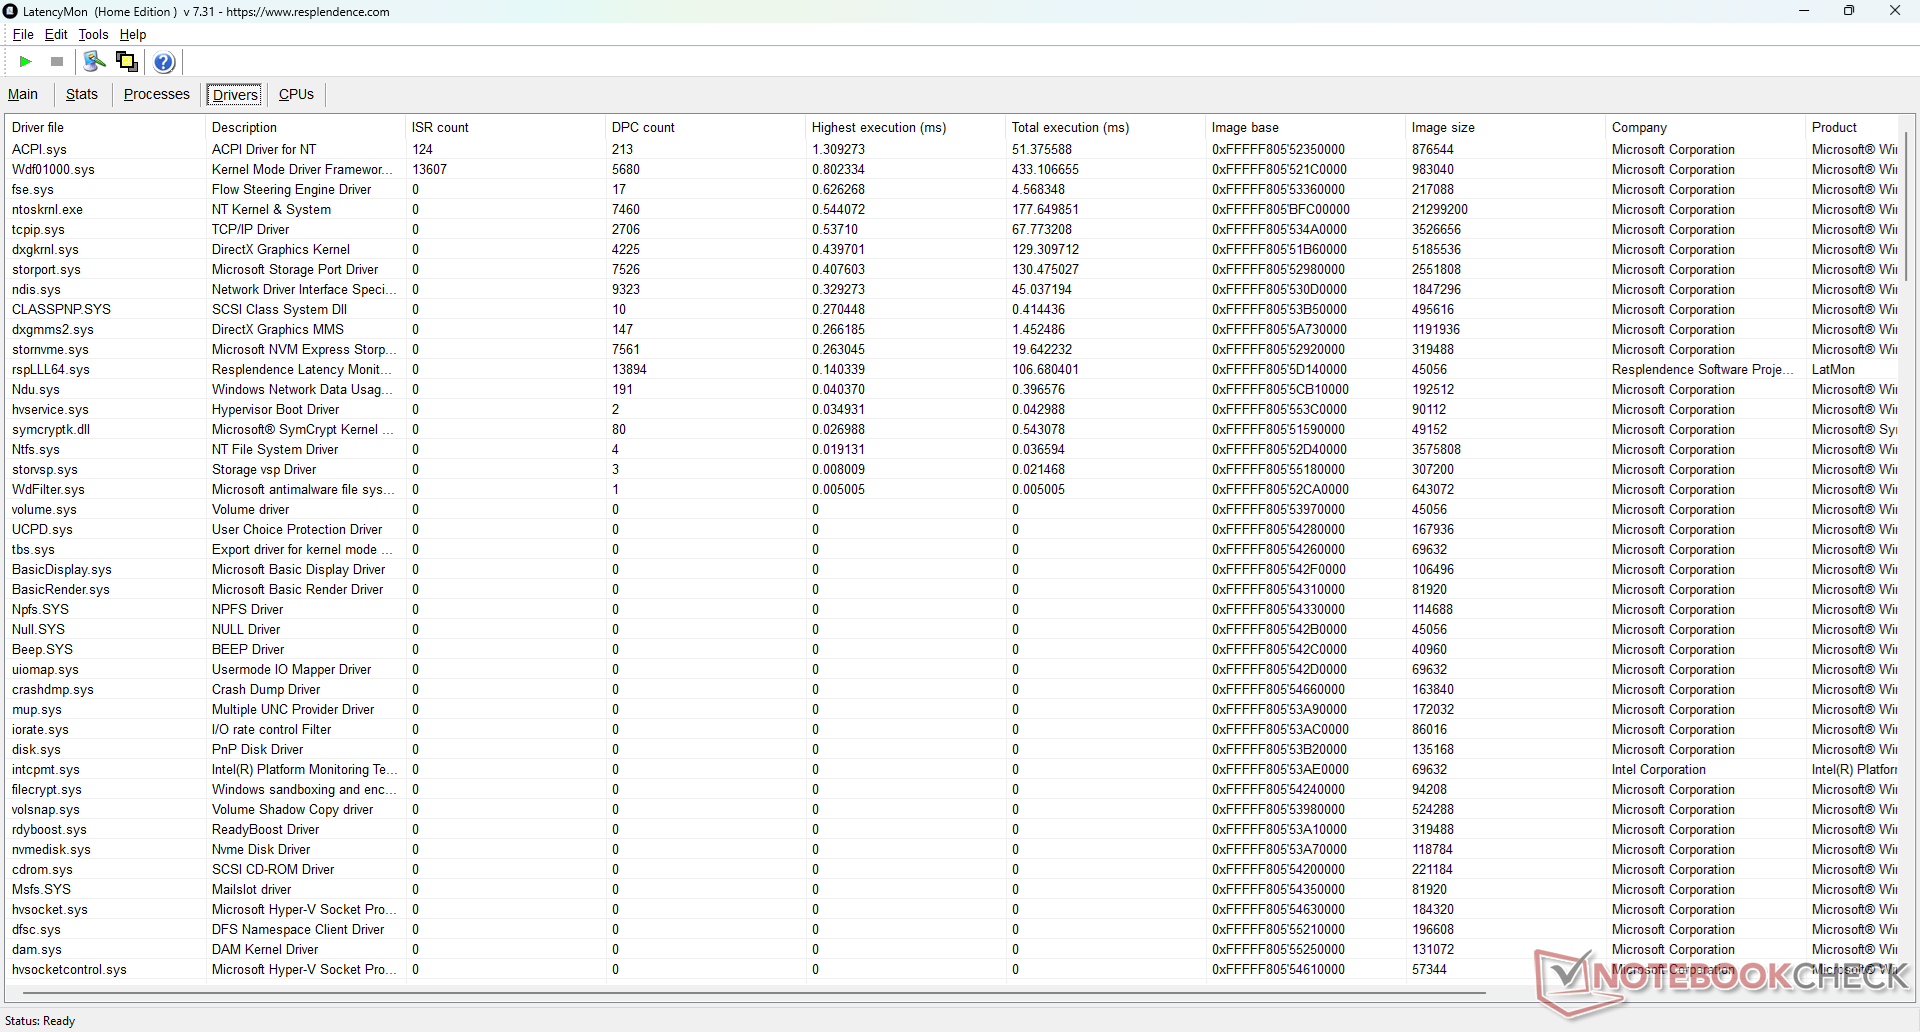Open the Edit menu
The image size is (1920, 1032).
[56, 34]
